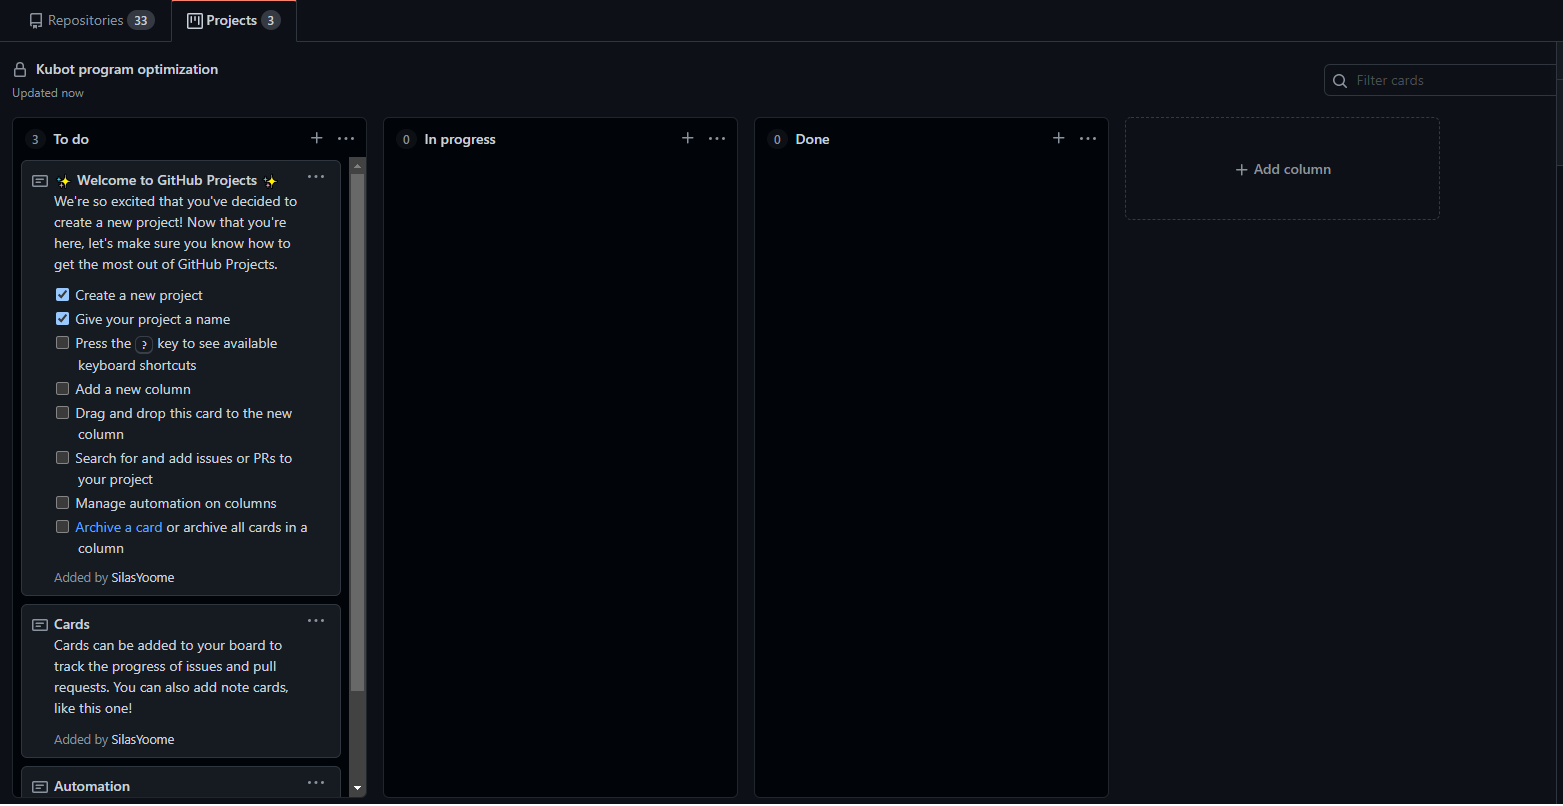Check the keyboard shortcuts task checkbox
This screenshot has width=1563, height=806.
(x=62, y=343)
